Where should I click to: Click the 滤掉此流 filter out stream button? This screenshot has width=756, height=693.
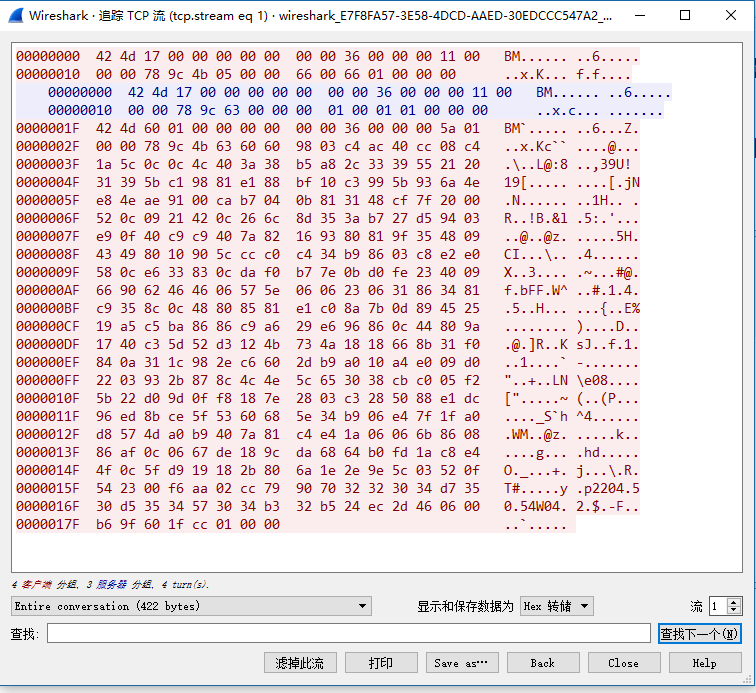(300, 663)
